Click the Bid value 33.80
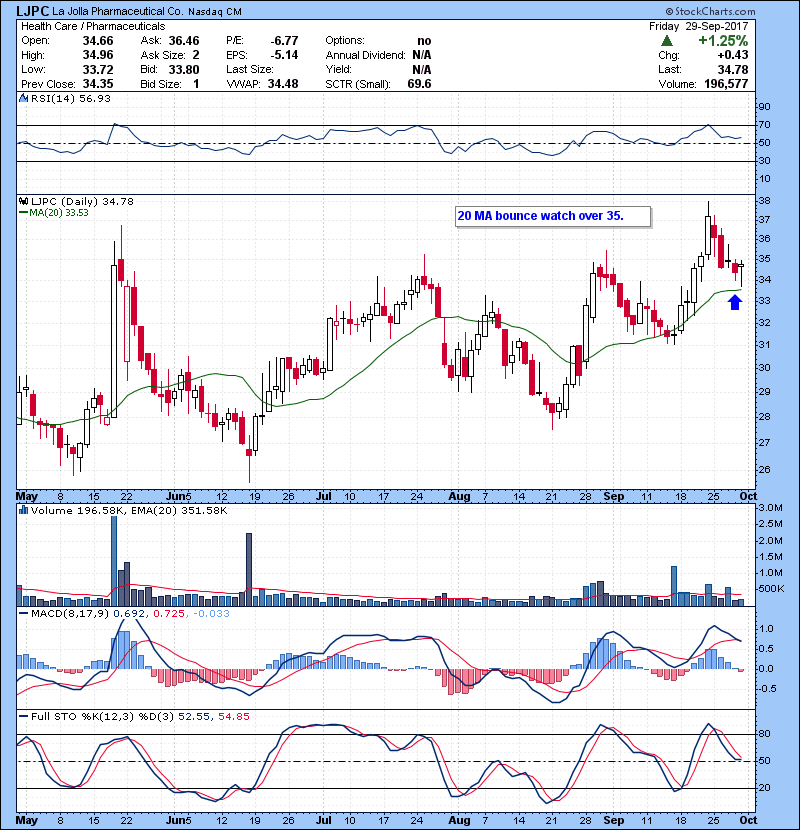Viewport: 800px width, 830px height. (x=184, y=69)
